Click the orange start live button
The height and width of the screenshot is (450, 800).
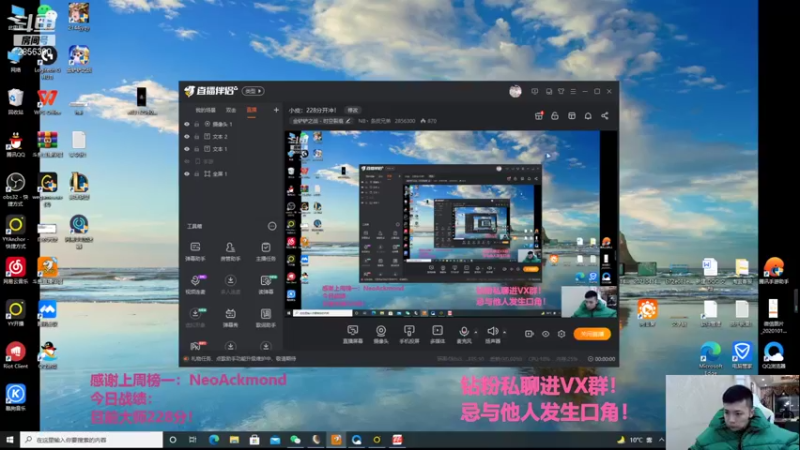click(x=592, y=334)
